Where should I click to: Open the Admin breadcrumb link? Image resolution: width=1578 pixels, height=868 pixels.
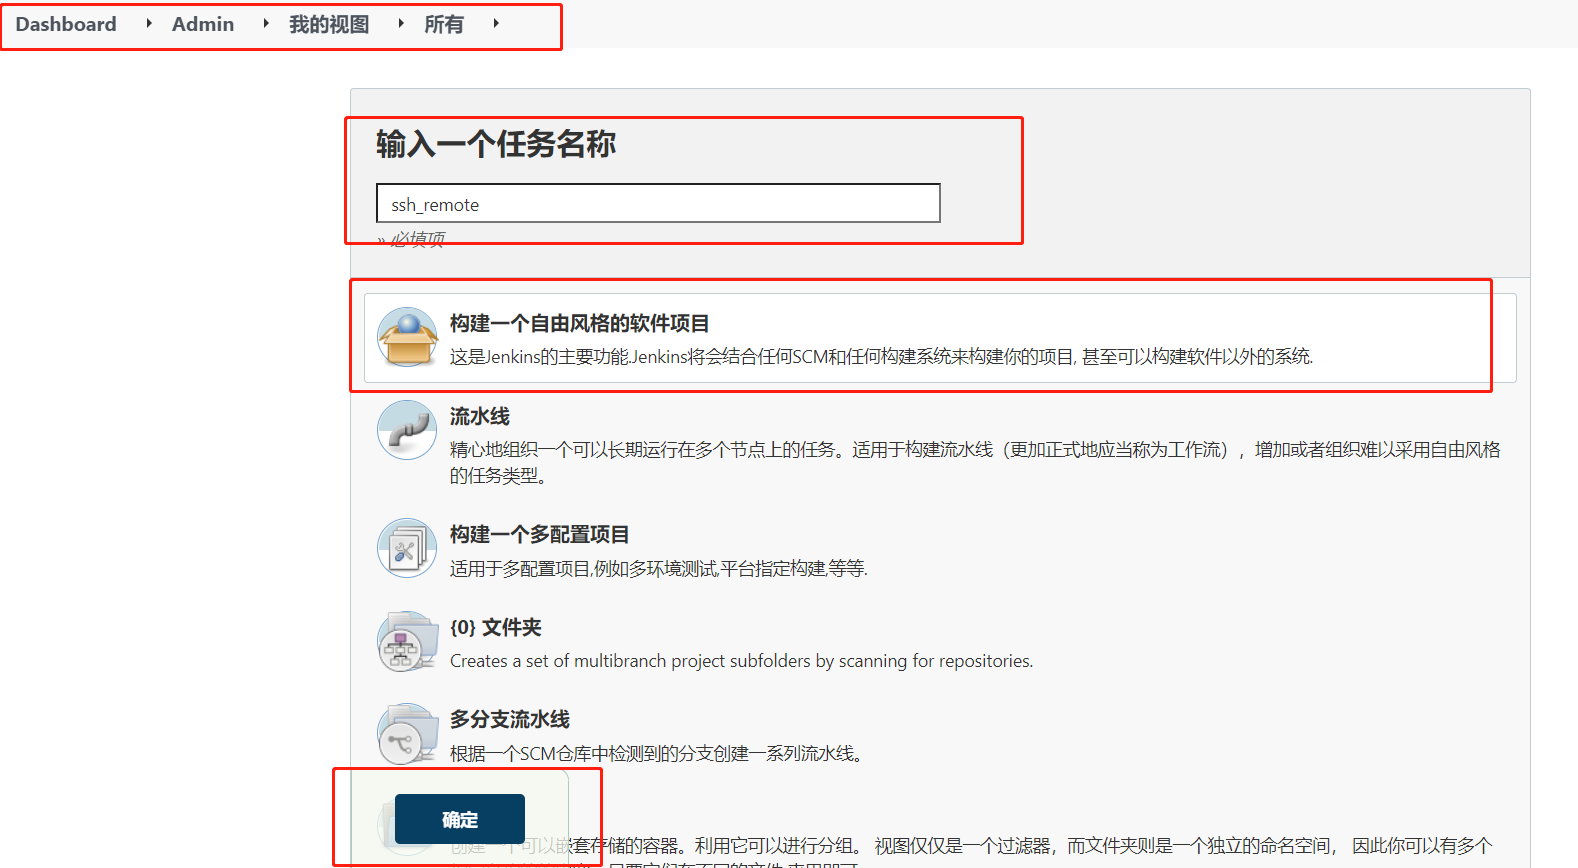point(203,24)
